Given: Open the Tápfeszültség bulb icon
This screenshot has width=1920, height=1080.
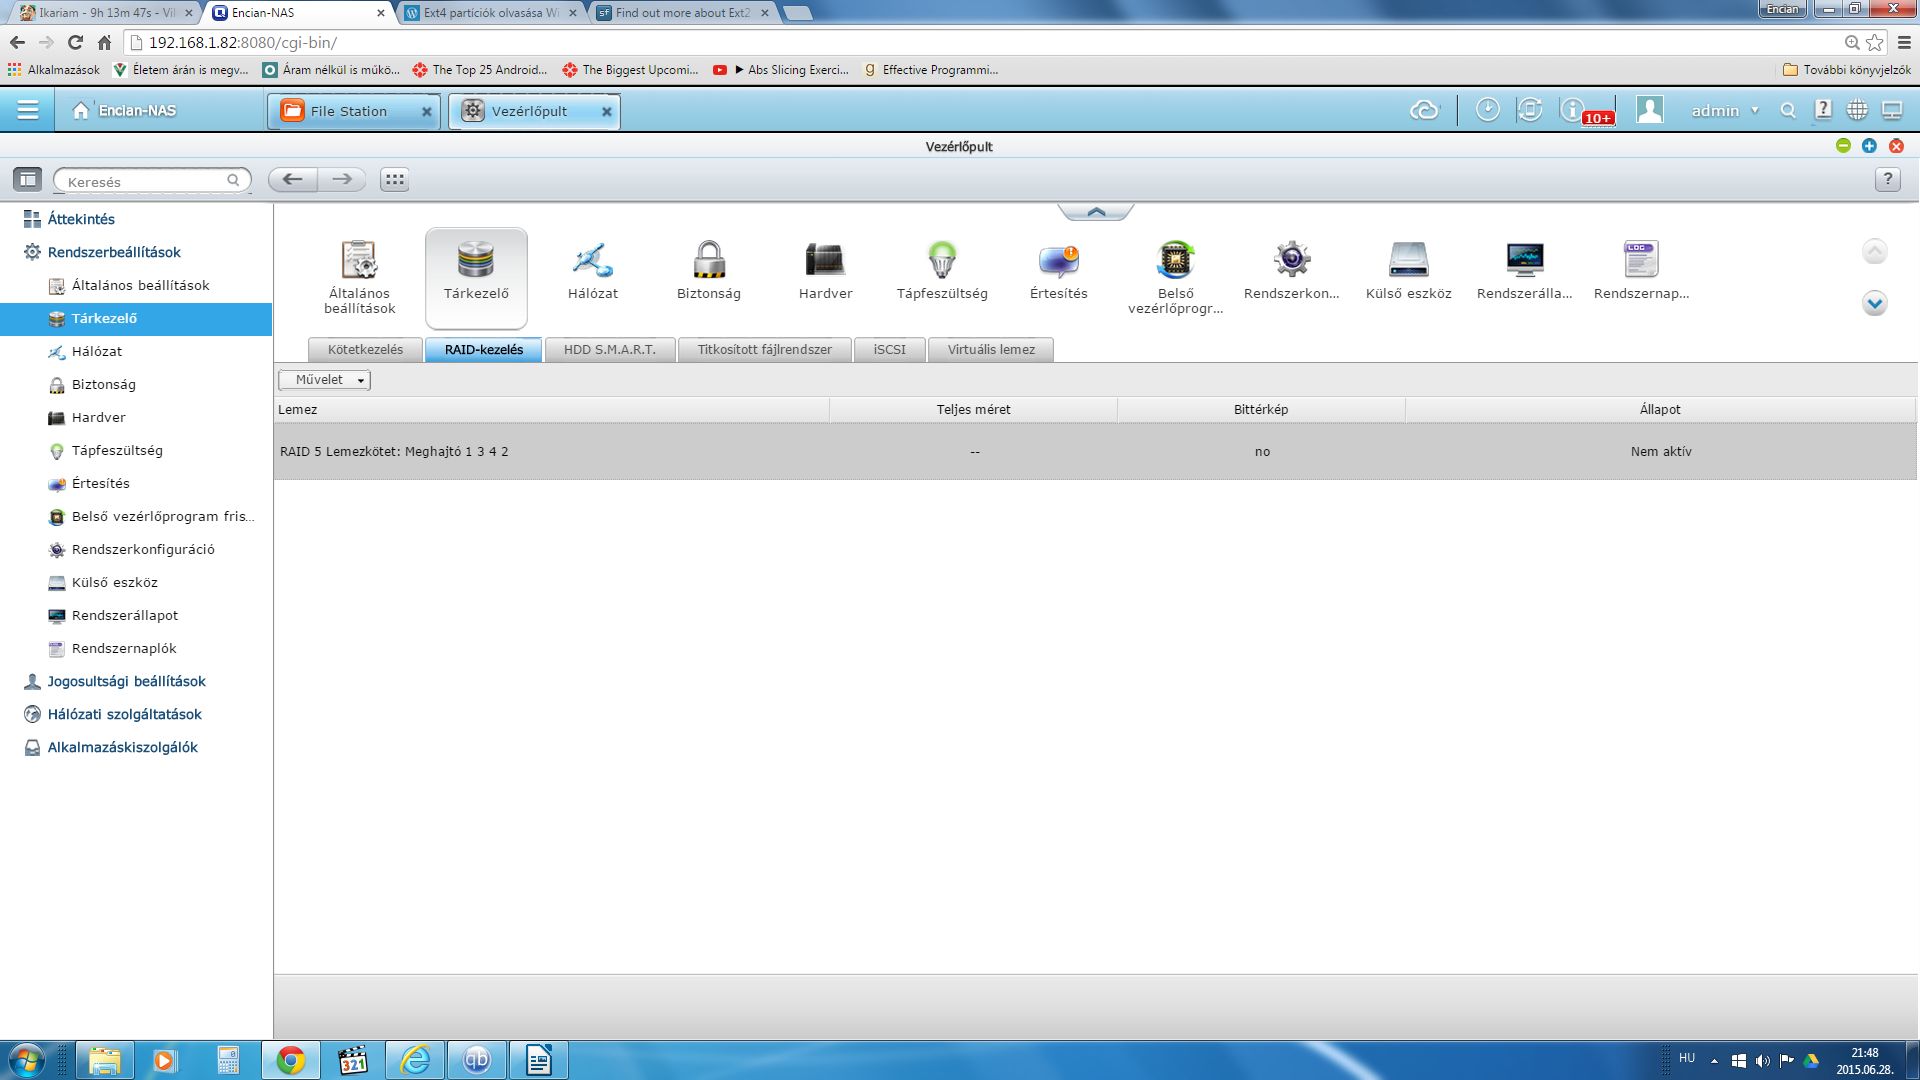Looking at the screenshot, I should coord(941,261).
